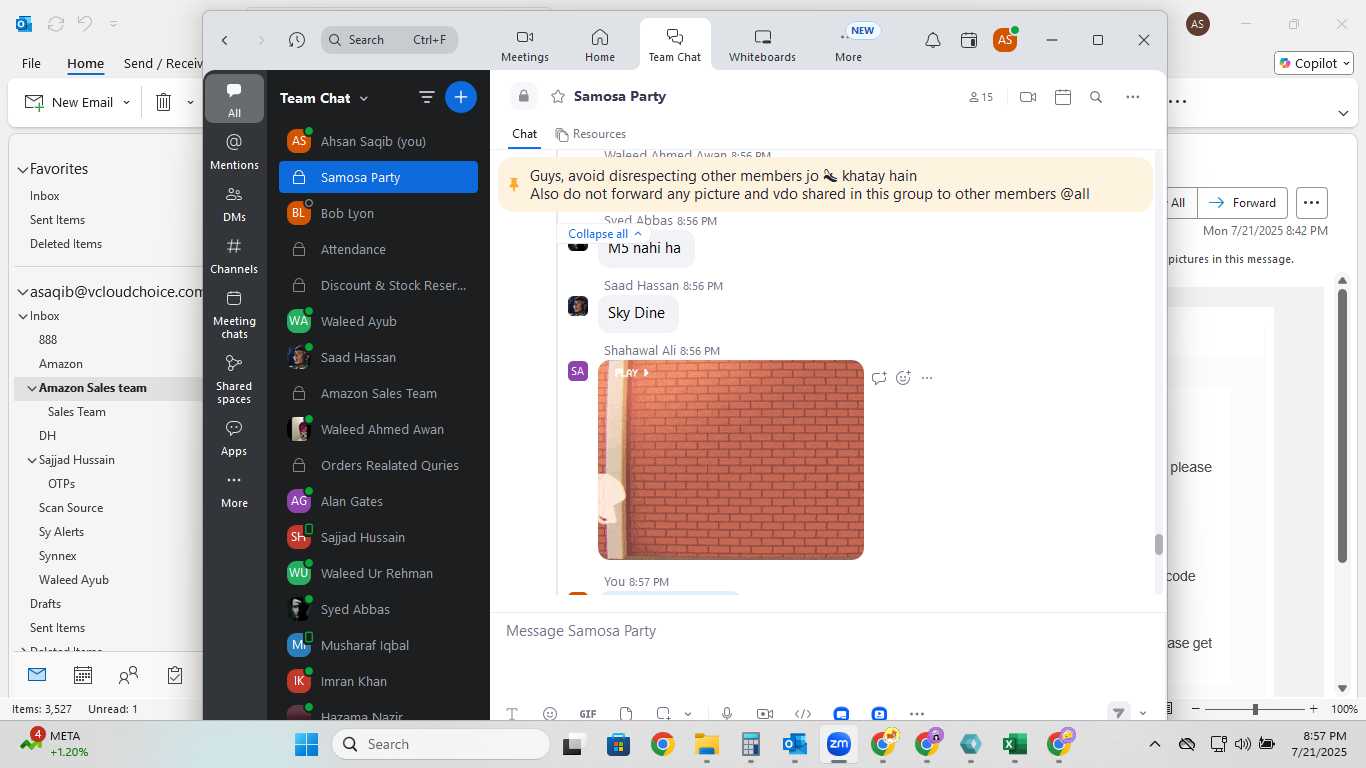This screenshot has width=1366, height=768.
Task: Open more actions for Shahawal Ali's video message
Action: click(x=927, y=378)
